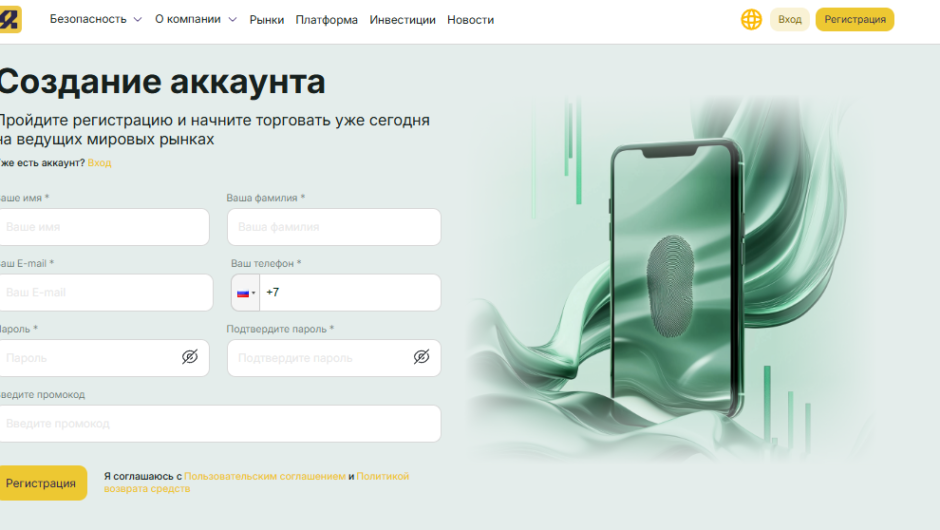Image resolution: width=940 pixels, height=530 pixels.
Task: Navigate to Новости
Action: 470,20
